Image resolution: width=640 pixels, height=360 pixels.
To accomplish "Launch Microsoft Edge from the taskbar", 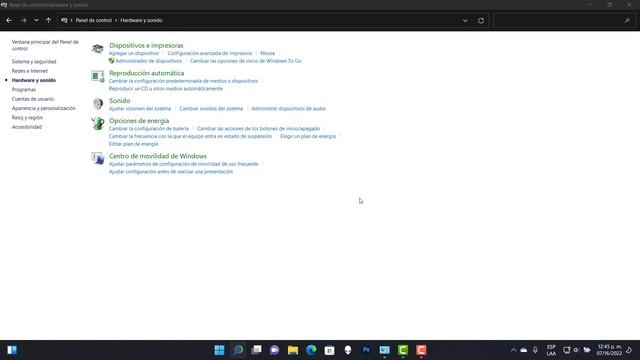I will [311, 350].
